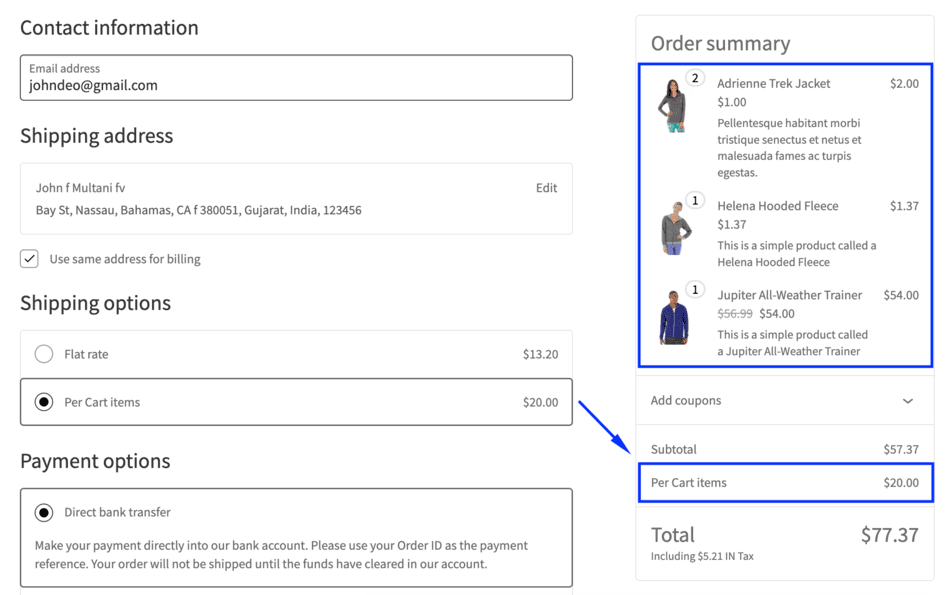The width and height of the screenshot is (950, 595).
Task: Click the Subtotal row in Order summary
Action: click(785, 449)
